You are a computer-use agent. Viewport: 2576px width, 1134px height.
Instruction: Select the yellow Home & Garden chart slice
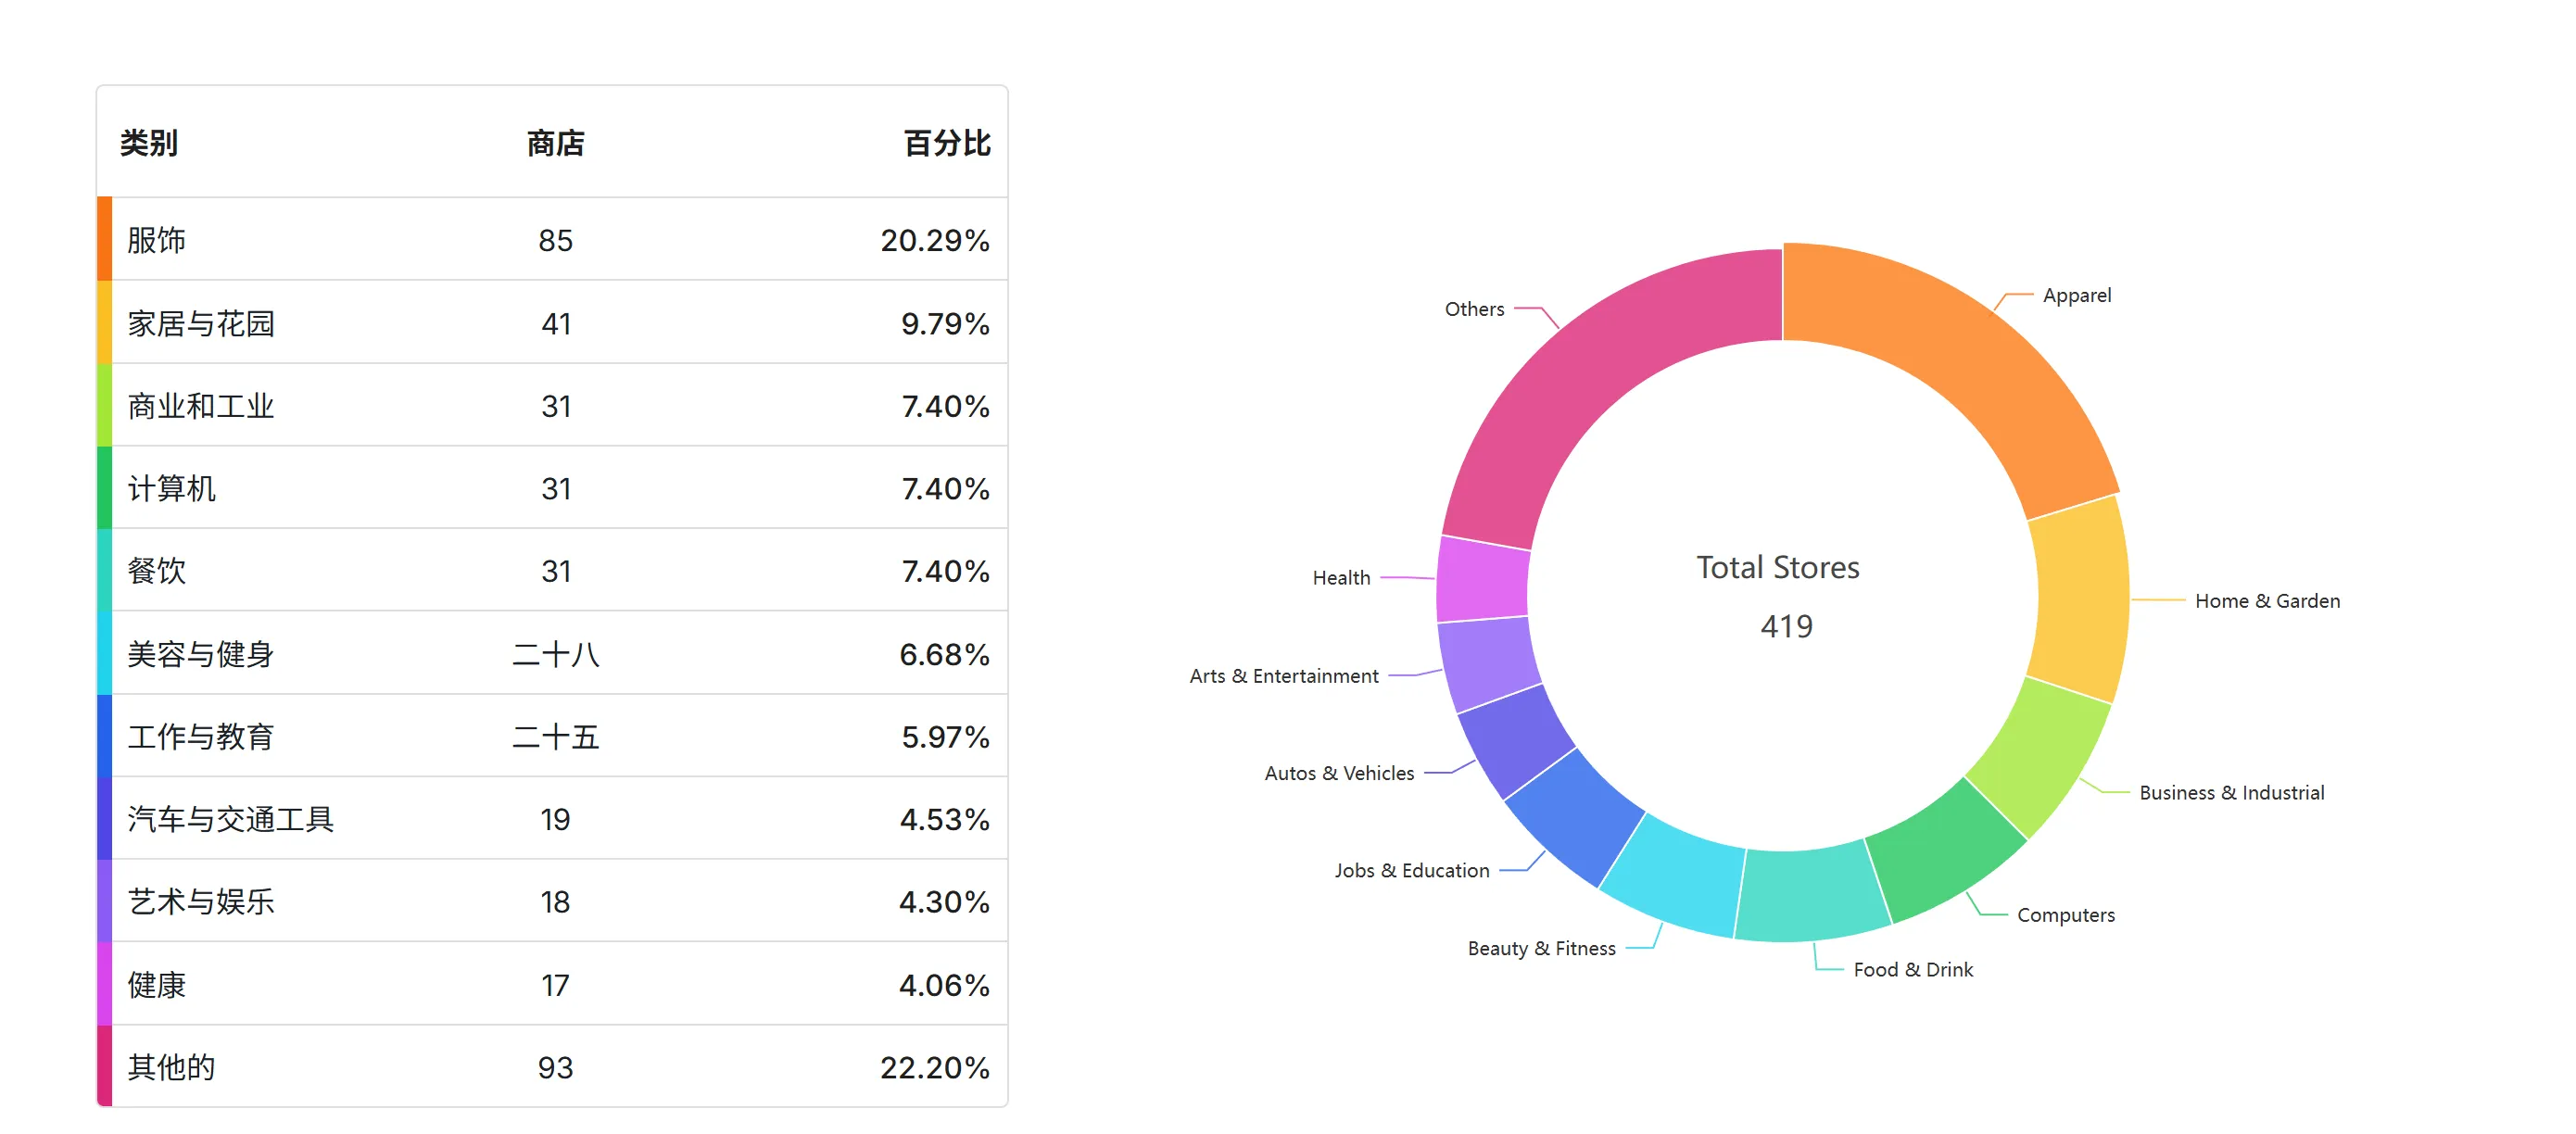(2080, 600)
